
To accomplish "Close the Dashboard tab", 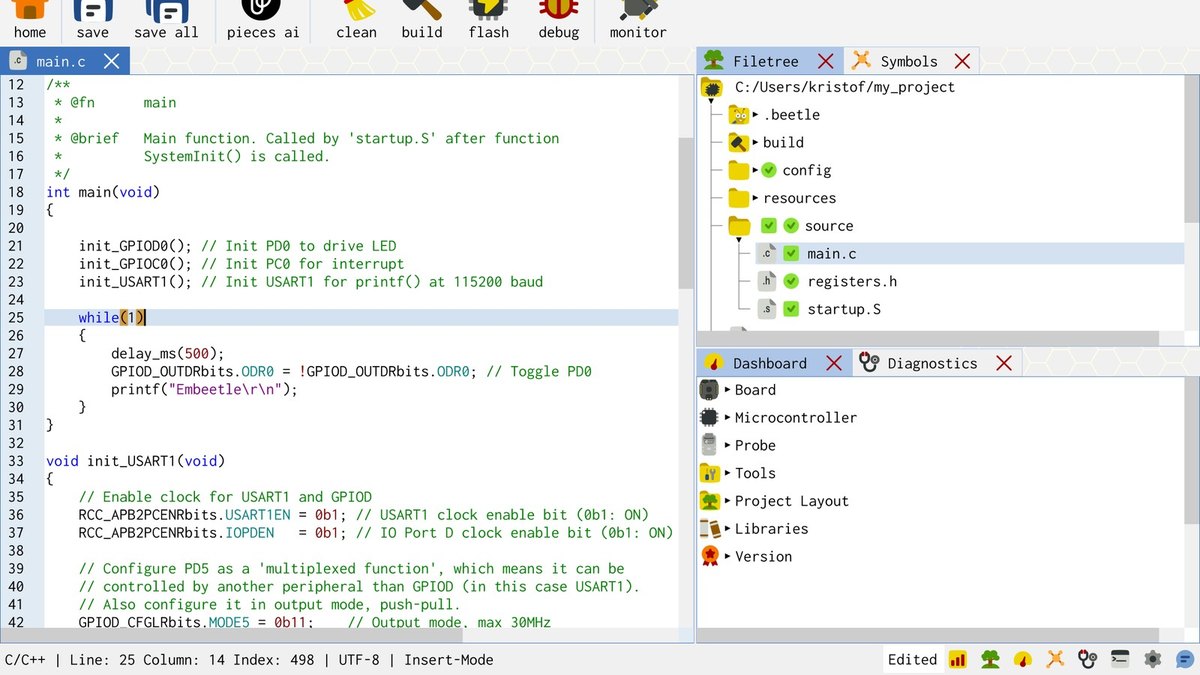I will (833, 363).
